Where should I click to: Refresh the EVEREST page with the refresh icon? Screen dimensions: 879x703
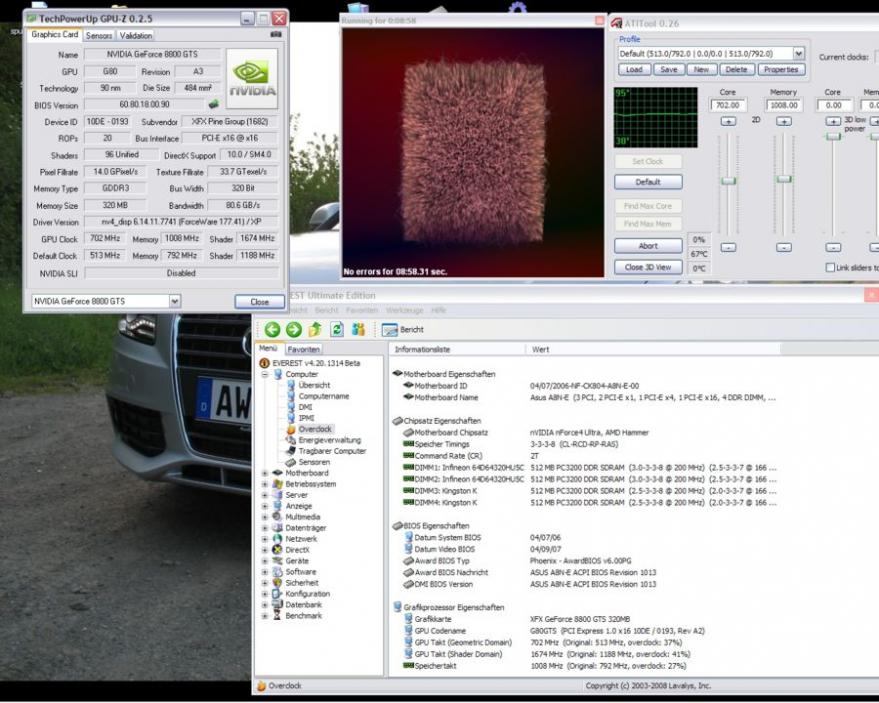coord(337,329)
